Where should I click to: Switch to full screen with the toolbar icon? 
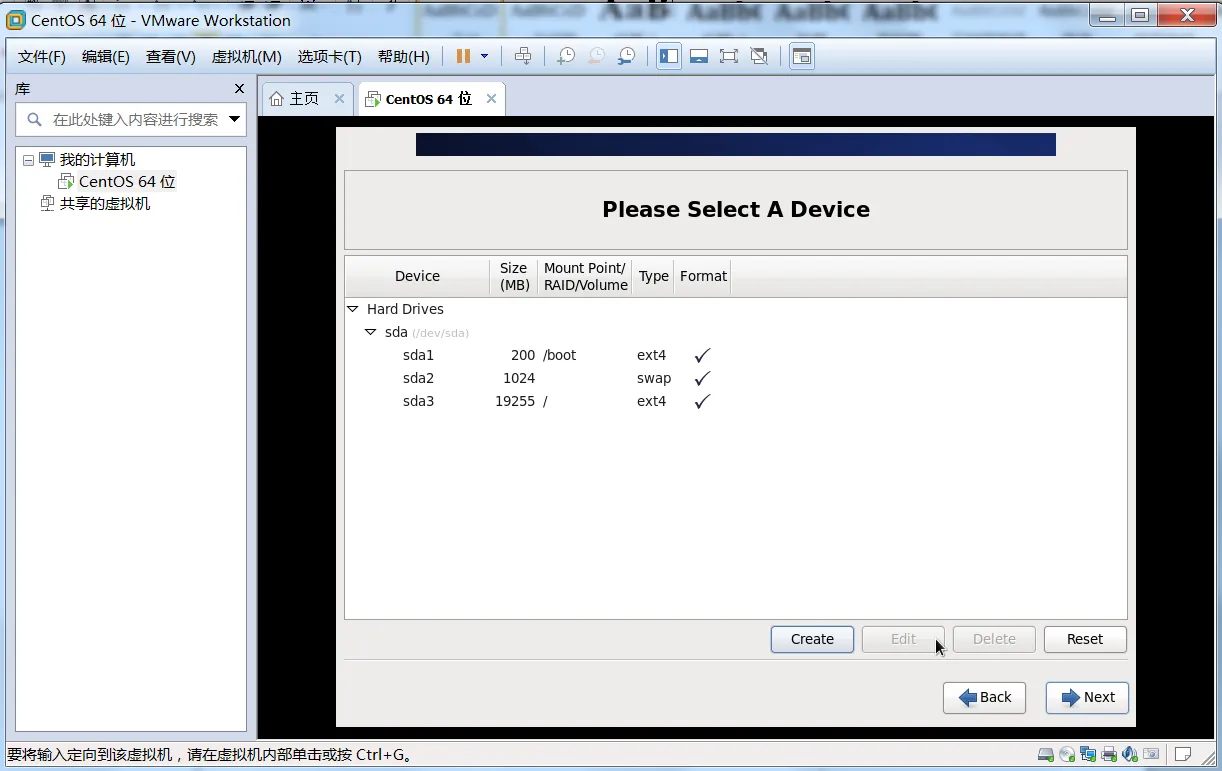729,56
